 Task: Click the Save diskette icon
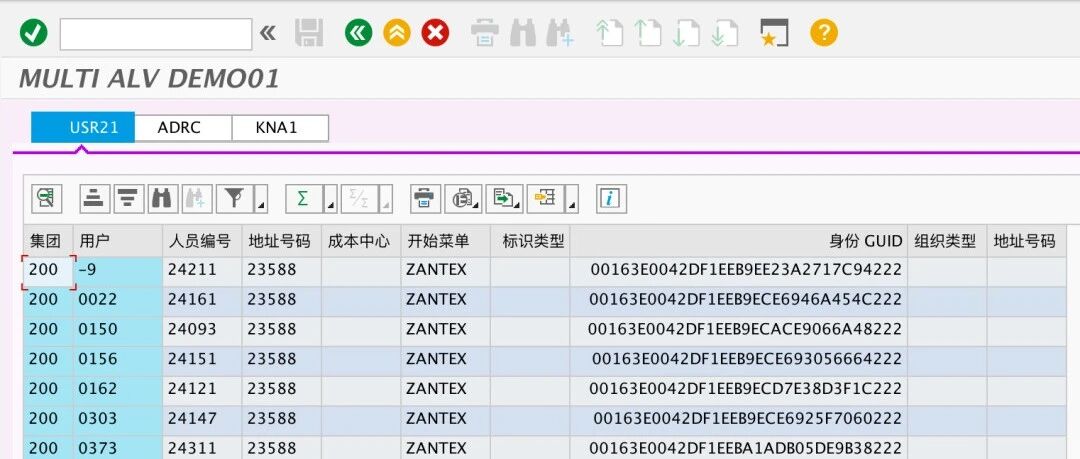[x=309, y=32]
